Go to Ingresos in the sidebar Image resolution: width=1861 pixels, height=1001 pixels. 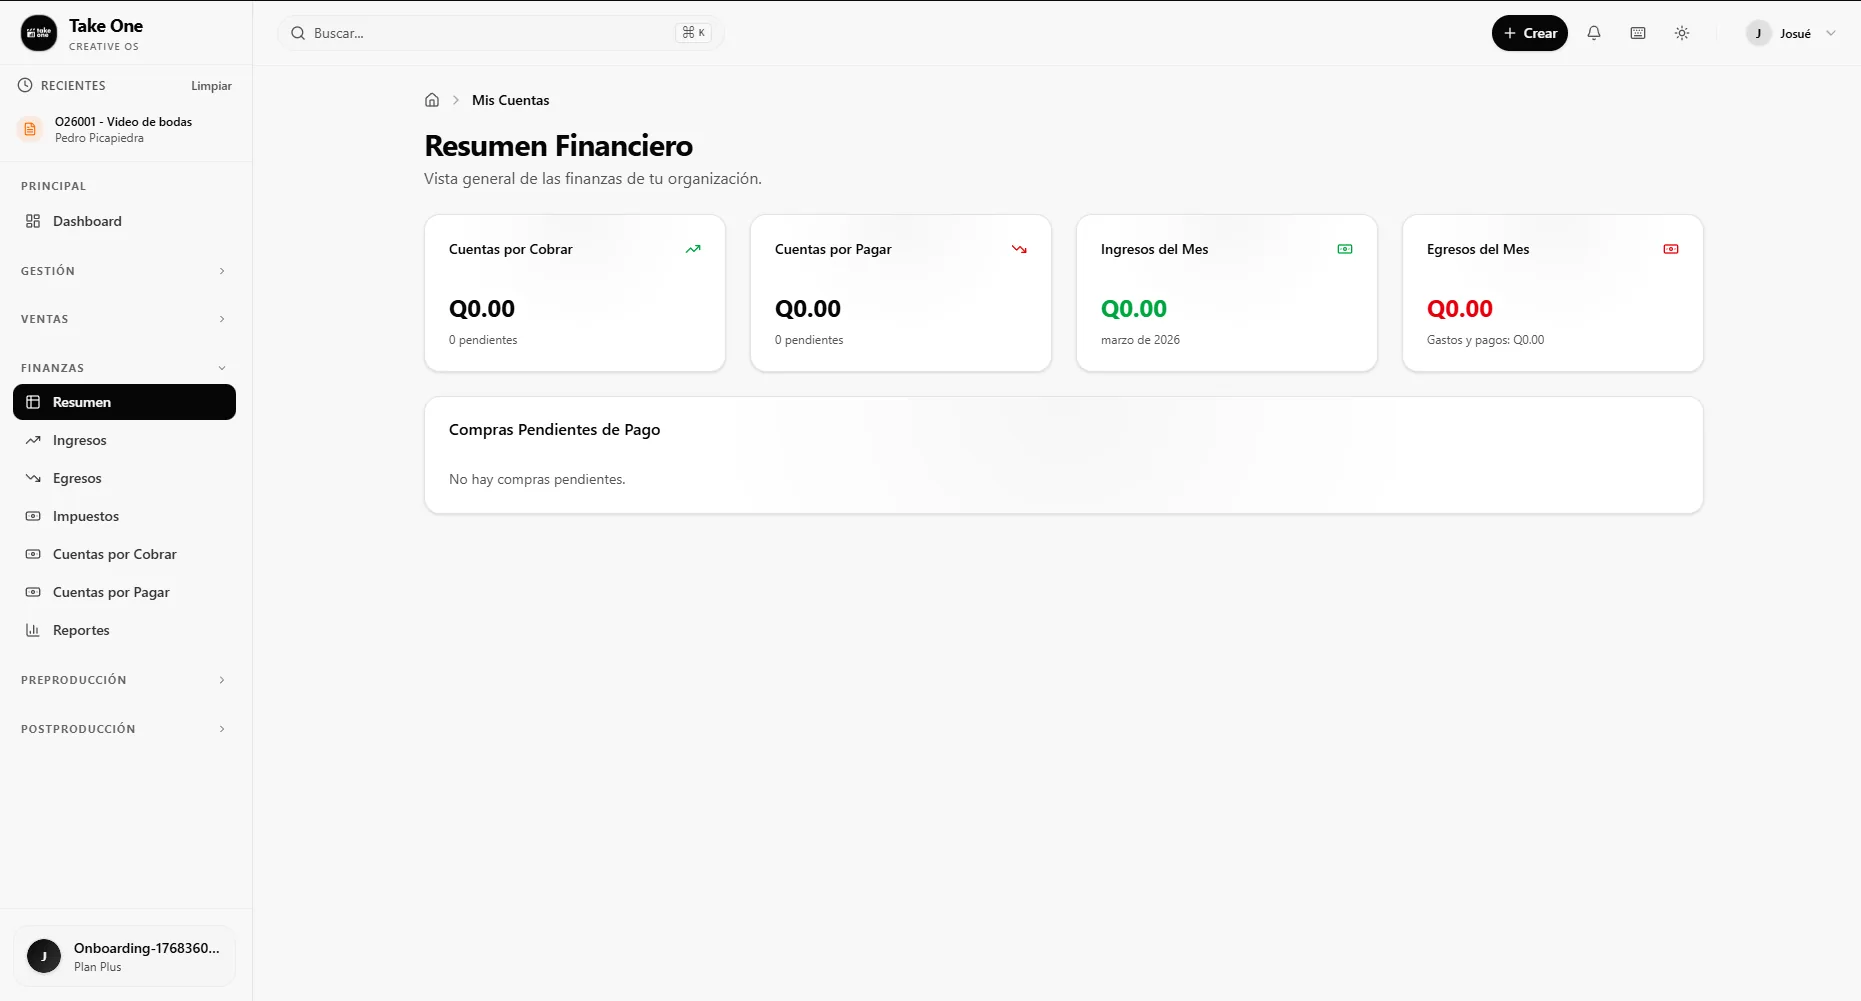coord(80,440)
